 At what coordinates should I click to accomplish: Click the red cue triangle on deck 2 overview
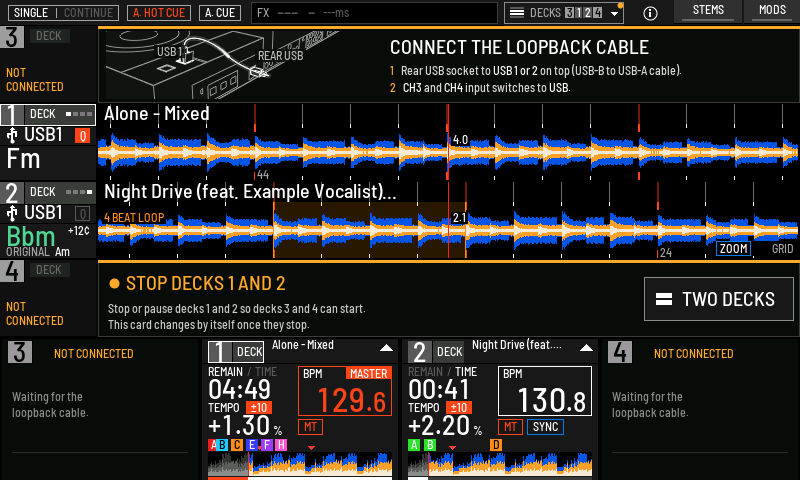click(x=452, y=448)
